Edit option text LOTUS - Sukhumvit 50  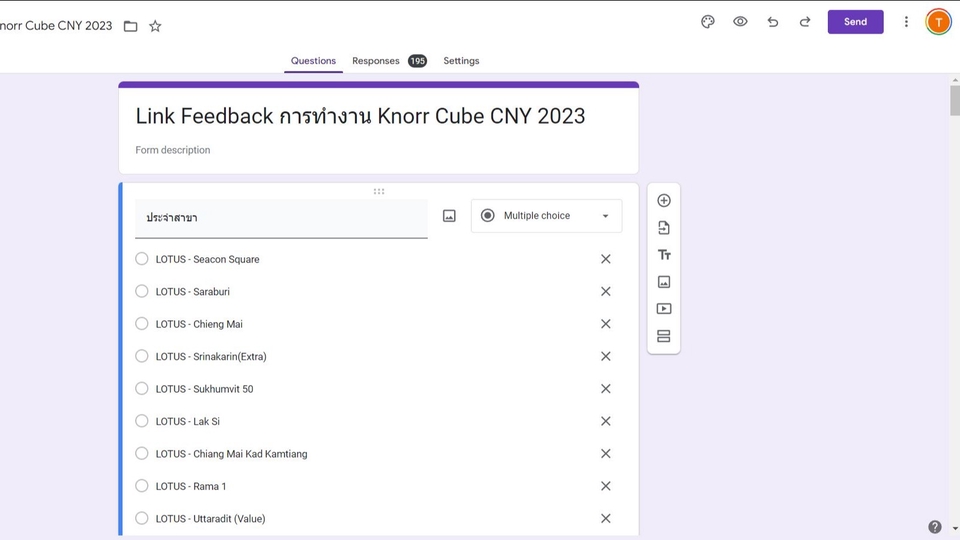point(204,389)
